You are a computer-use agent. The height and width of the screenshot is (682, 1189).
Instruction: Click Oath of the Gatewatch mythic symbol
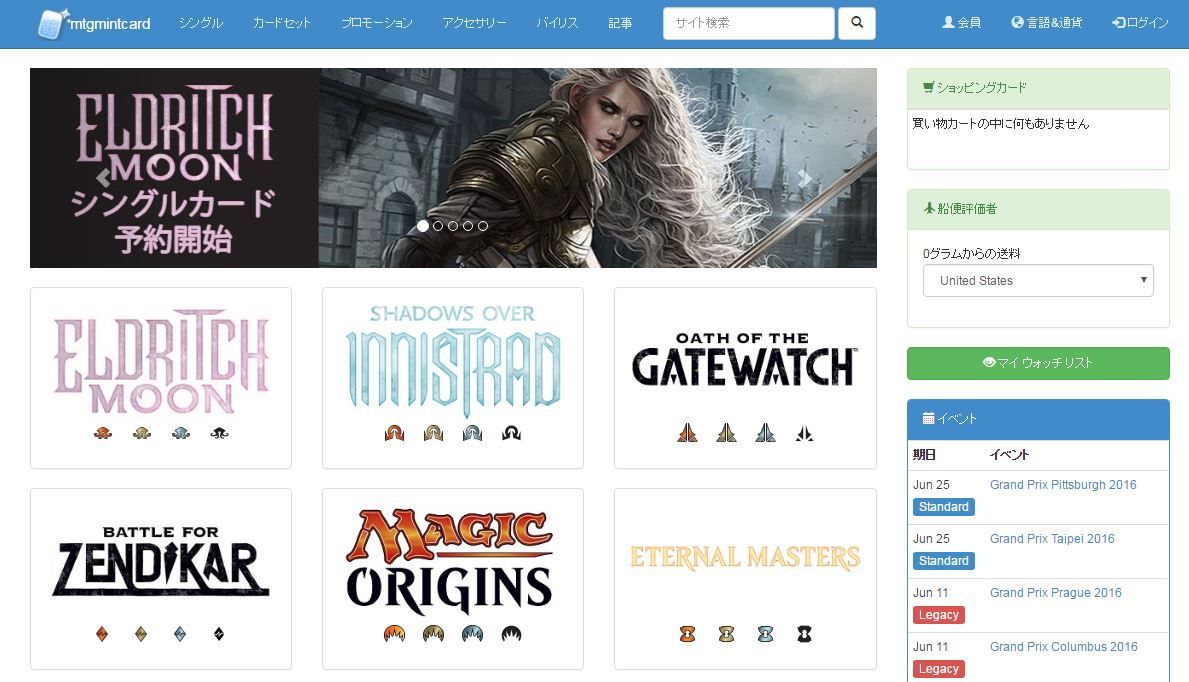tap(687, 433)
